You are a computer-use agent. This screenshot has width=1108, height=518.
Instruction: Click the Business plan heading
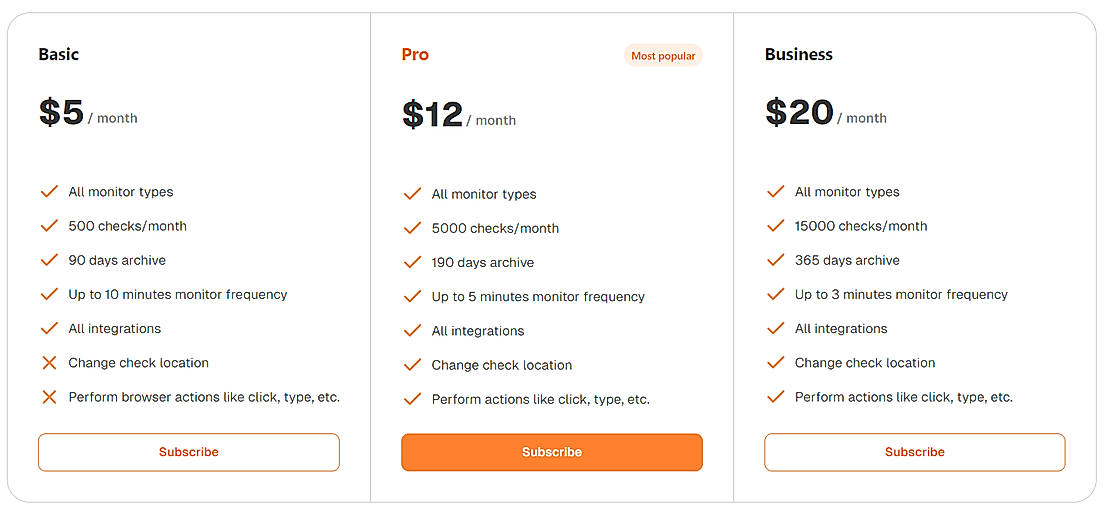pos(799,55)
